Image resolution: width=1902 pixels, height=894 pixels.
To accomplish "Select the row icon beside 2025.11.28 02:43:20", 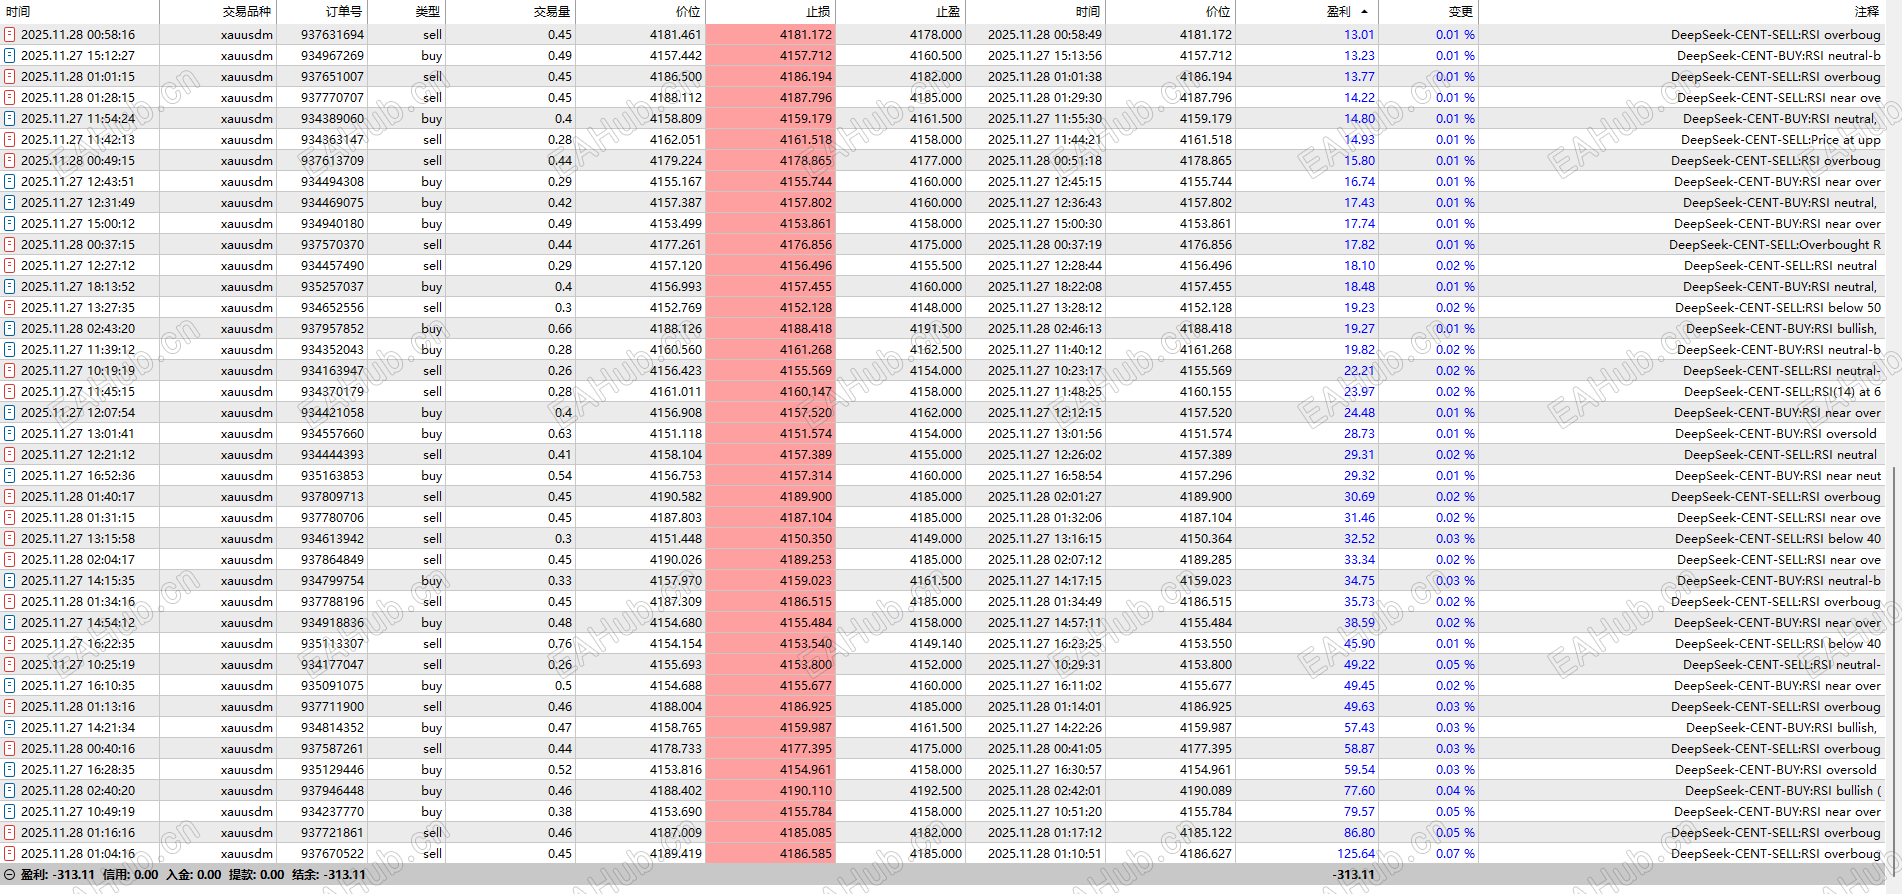I will pyautogui.click(x=9, y=328).
